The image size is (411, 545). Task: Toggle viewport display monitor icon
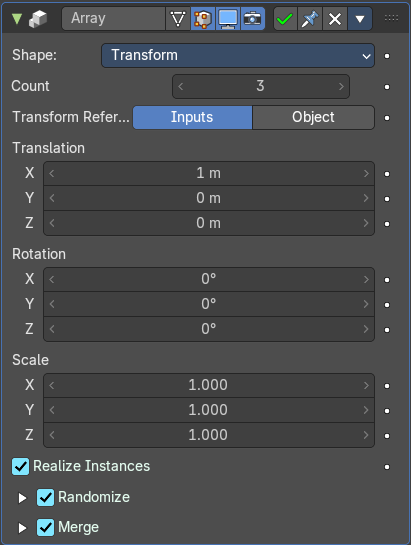pos(228,18)
